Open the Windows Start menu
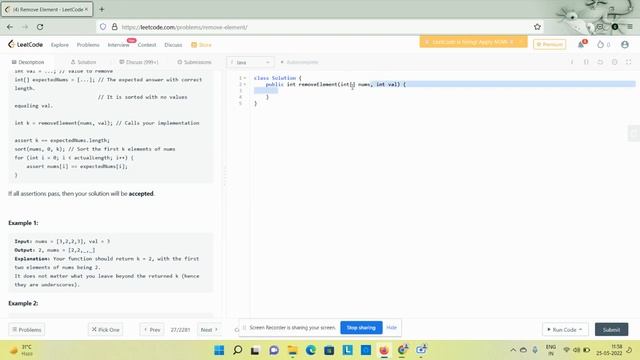The height and width of the screenshot is (360, 640). click(x=219, y=350)
